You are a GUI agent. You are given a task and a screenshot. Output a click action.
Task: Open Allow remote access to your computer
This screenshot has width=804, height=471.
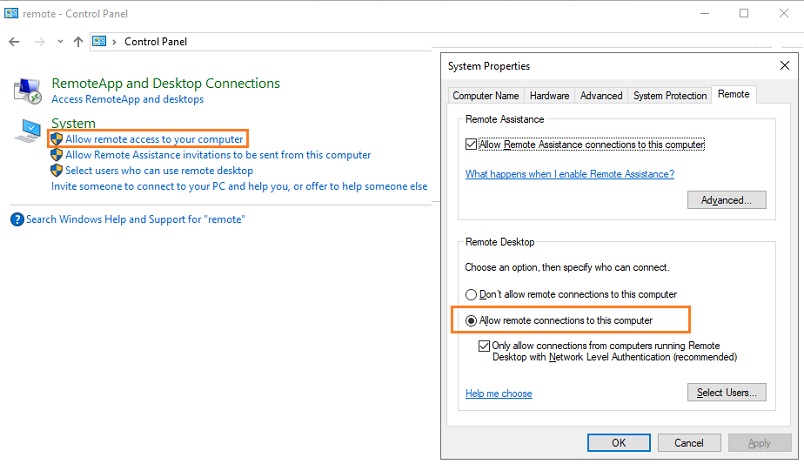tap(153, 139)
